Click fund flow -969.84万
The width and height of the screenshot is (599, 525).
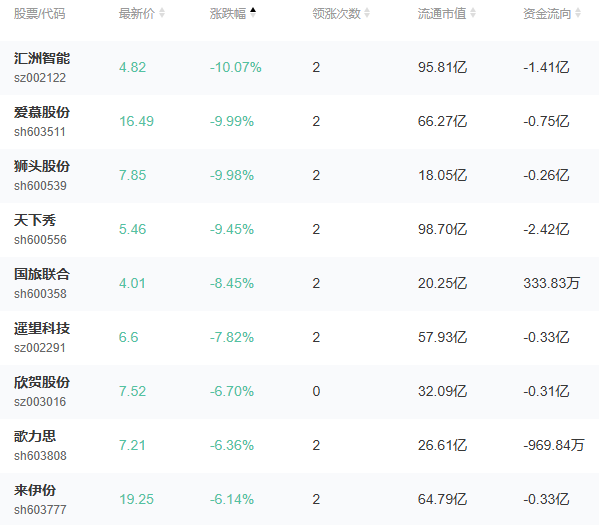pyautogui.click(x=554, y=445)
